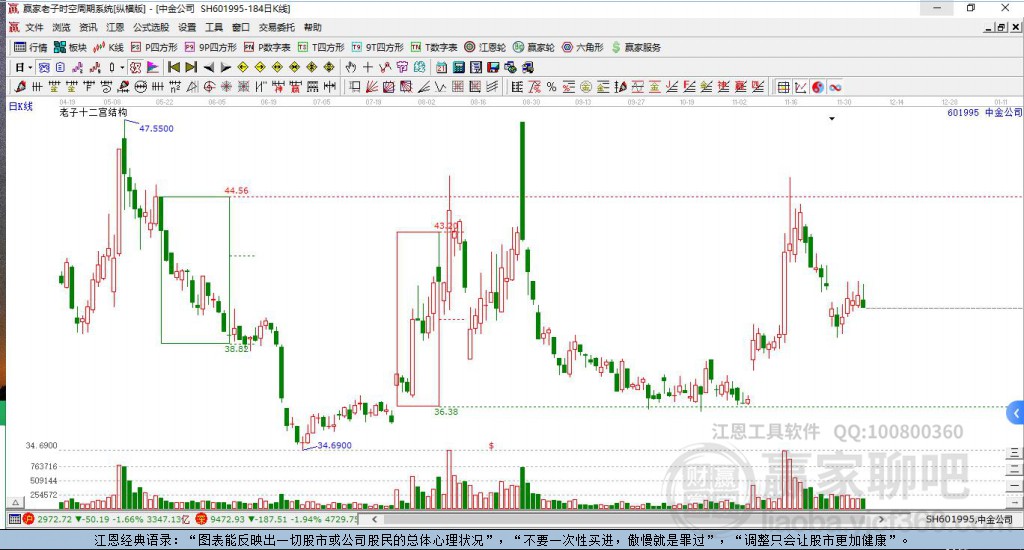This screenshot has height=550, width=1024.
Task: Click the 六角形 toolbar button
Action: coord(583,47)
